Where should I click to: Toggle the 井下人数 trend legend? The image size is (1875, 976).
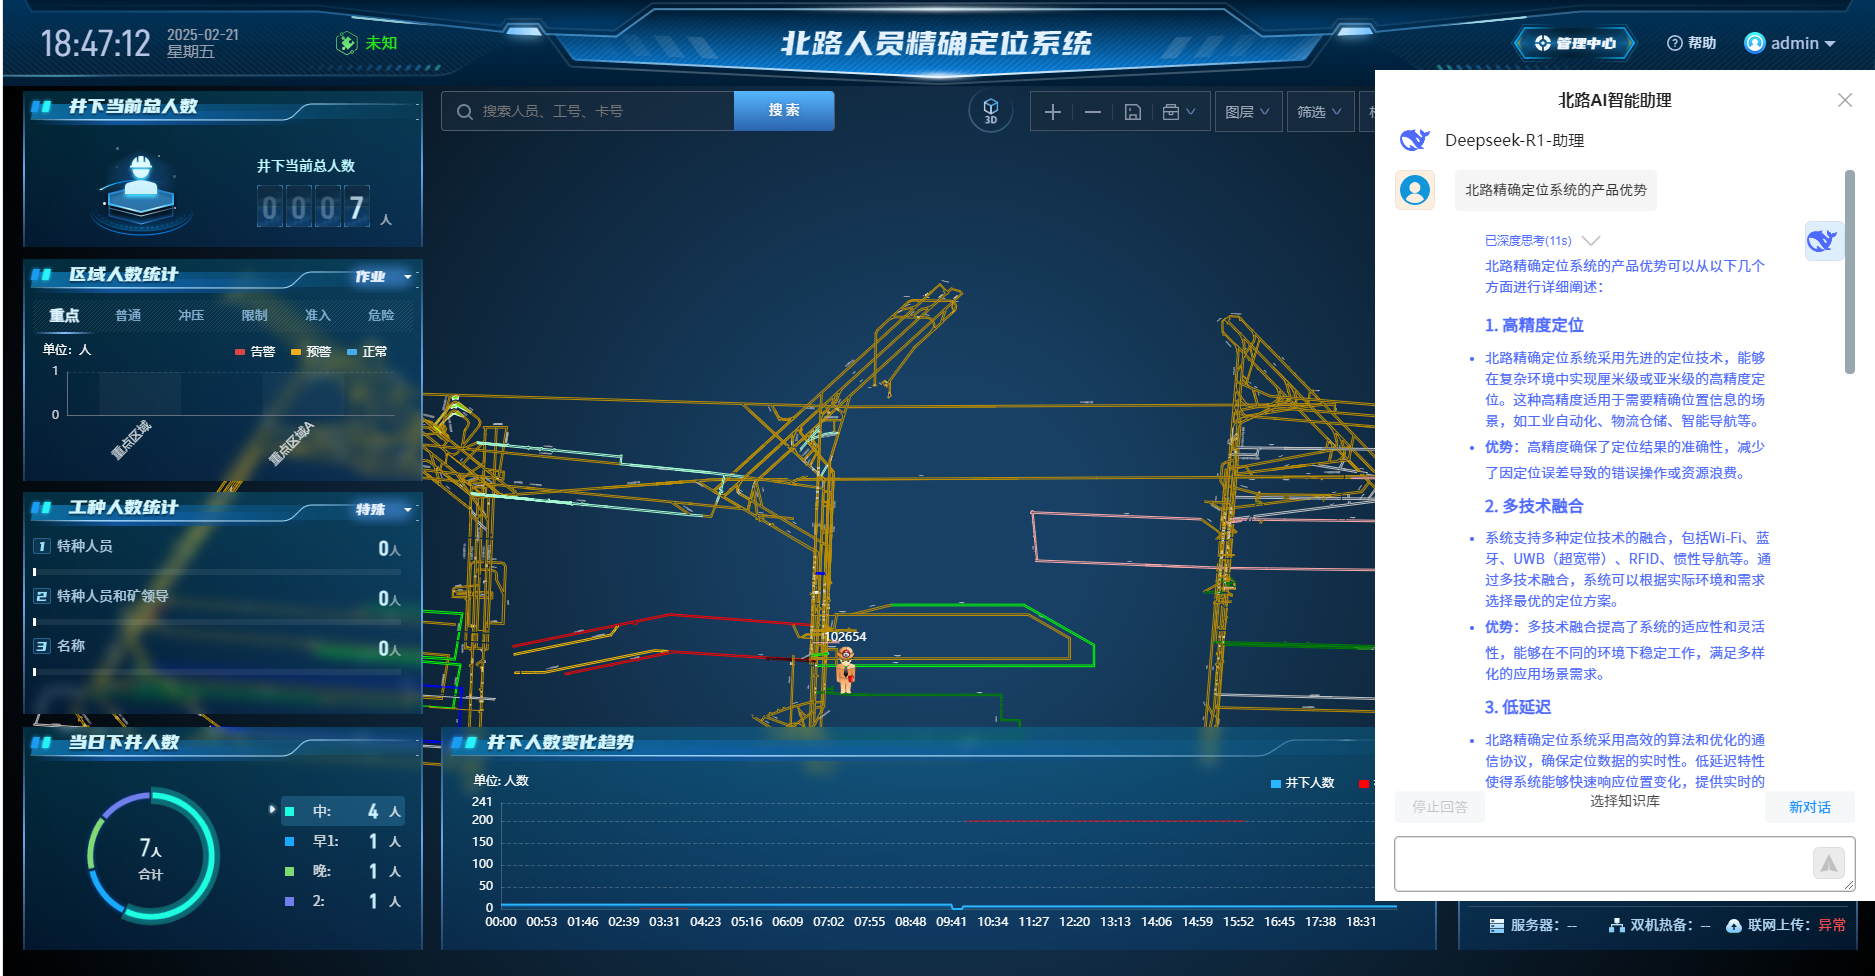point(1302,783)
